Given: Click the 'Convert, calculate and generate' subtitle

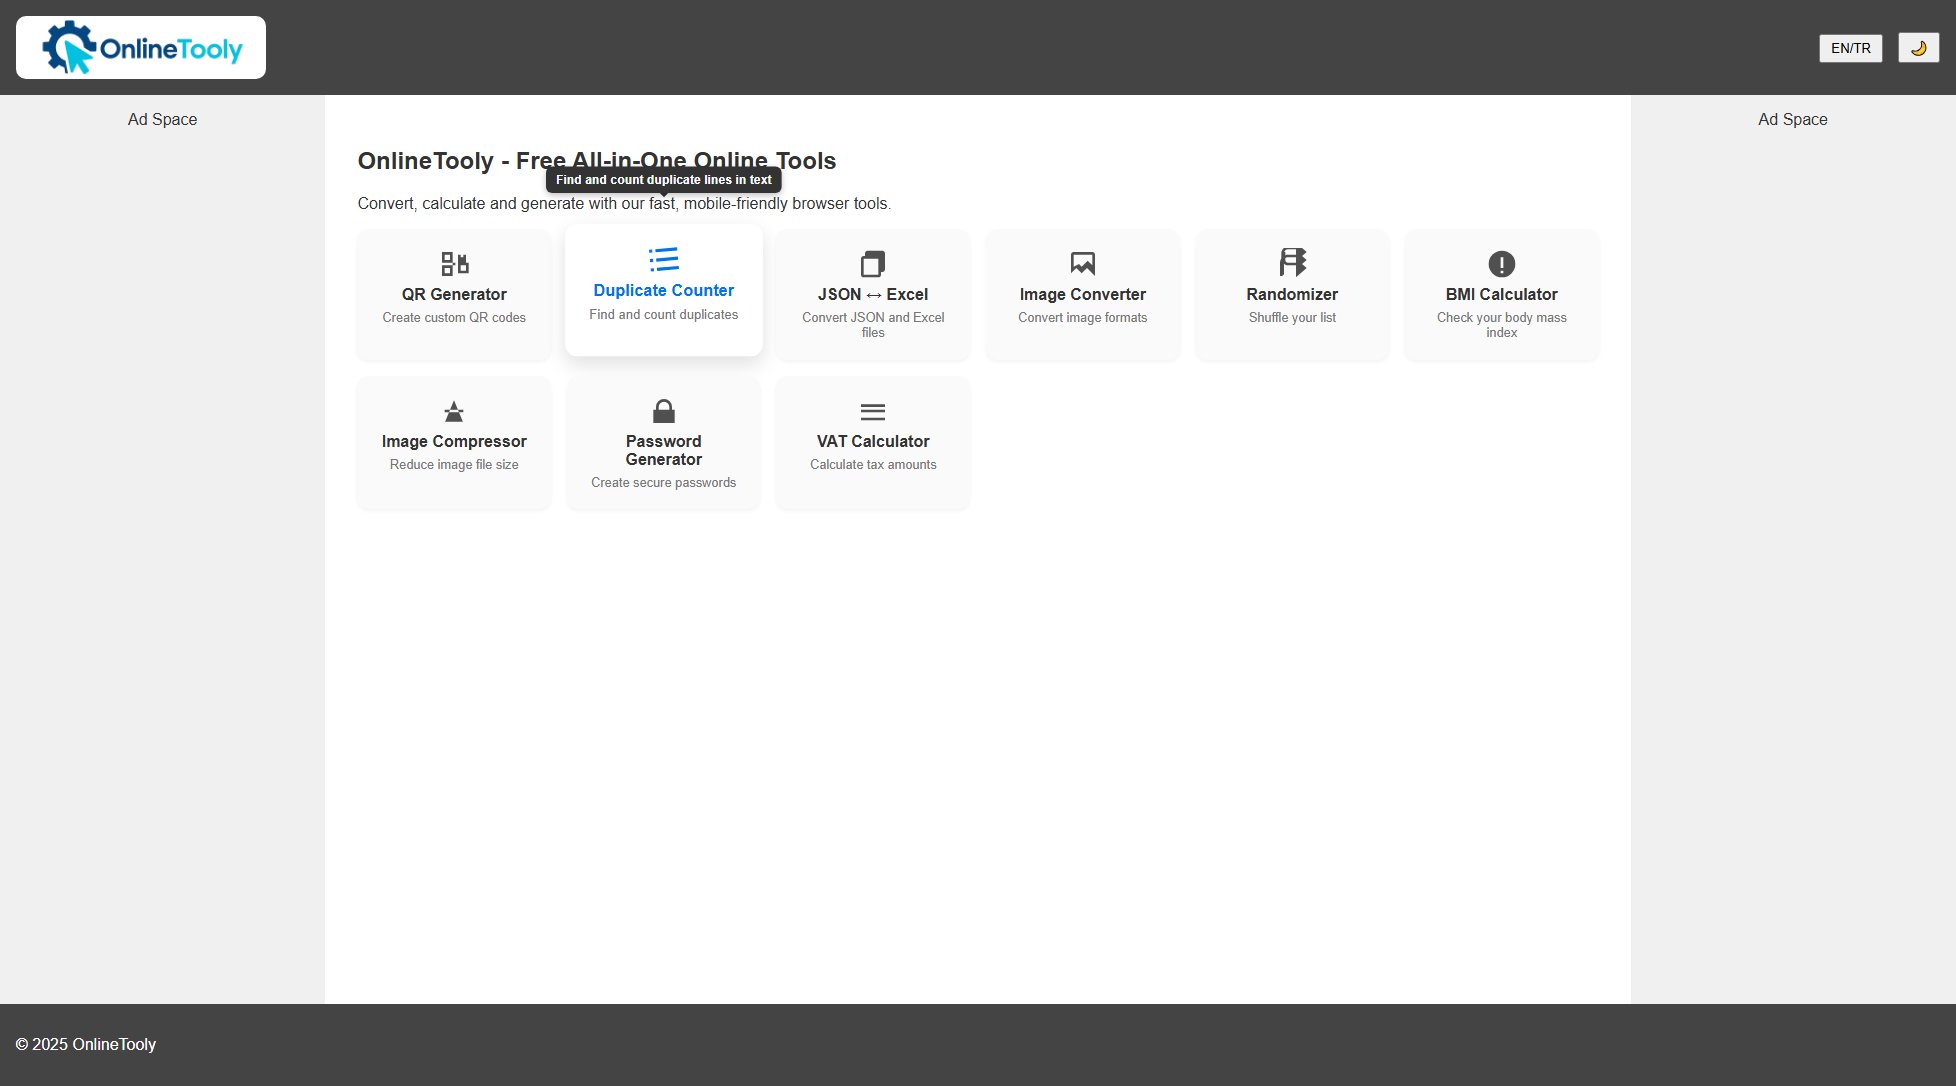Looking at the screenshot, I should pyautogui.click(x=624, y=204).
